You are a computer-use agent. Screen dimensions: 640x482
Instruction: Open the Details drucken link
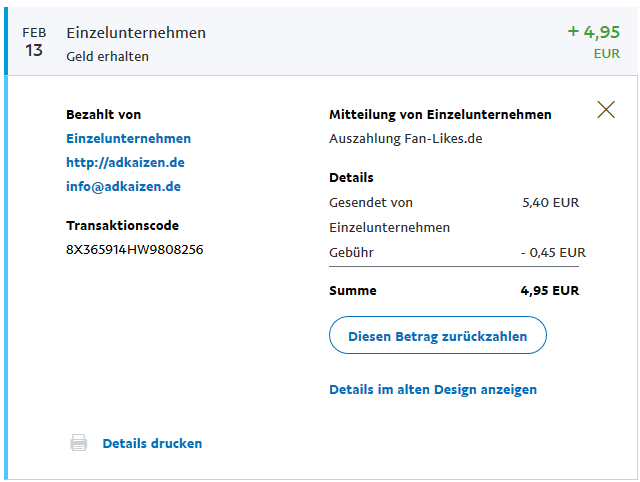tap(152, 443)
